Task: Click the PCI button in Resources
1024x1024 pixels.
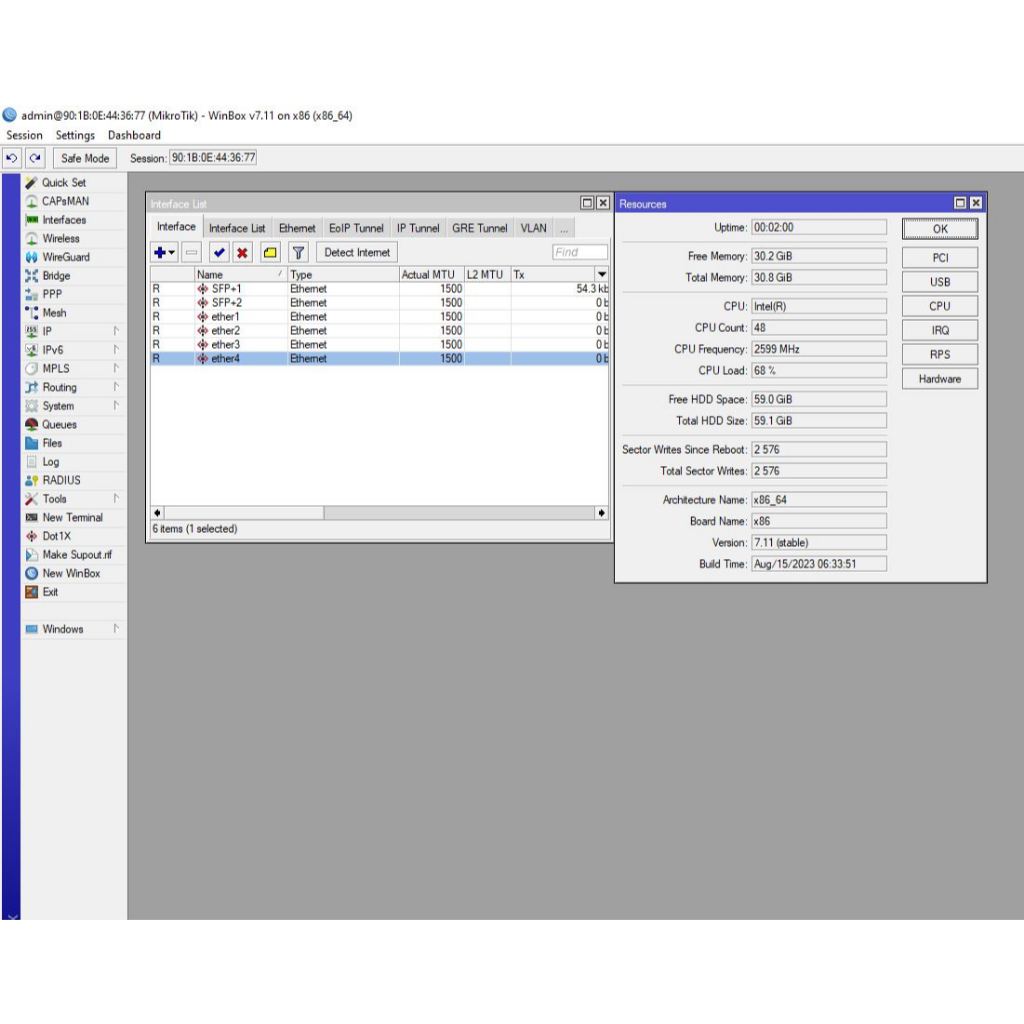Action: click(x=939, y=258)
